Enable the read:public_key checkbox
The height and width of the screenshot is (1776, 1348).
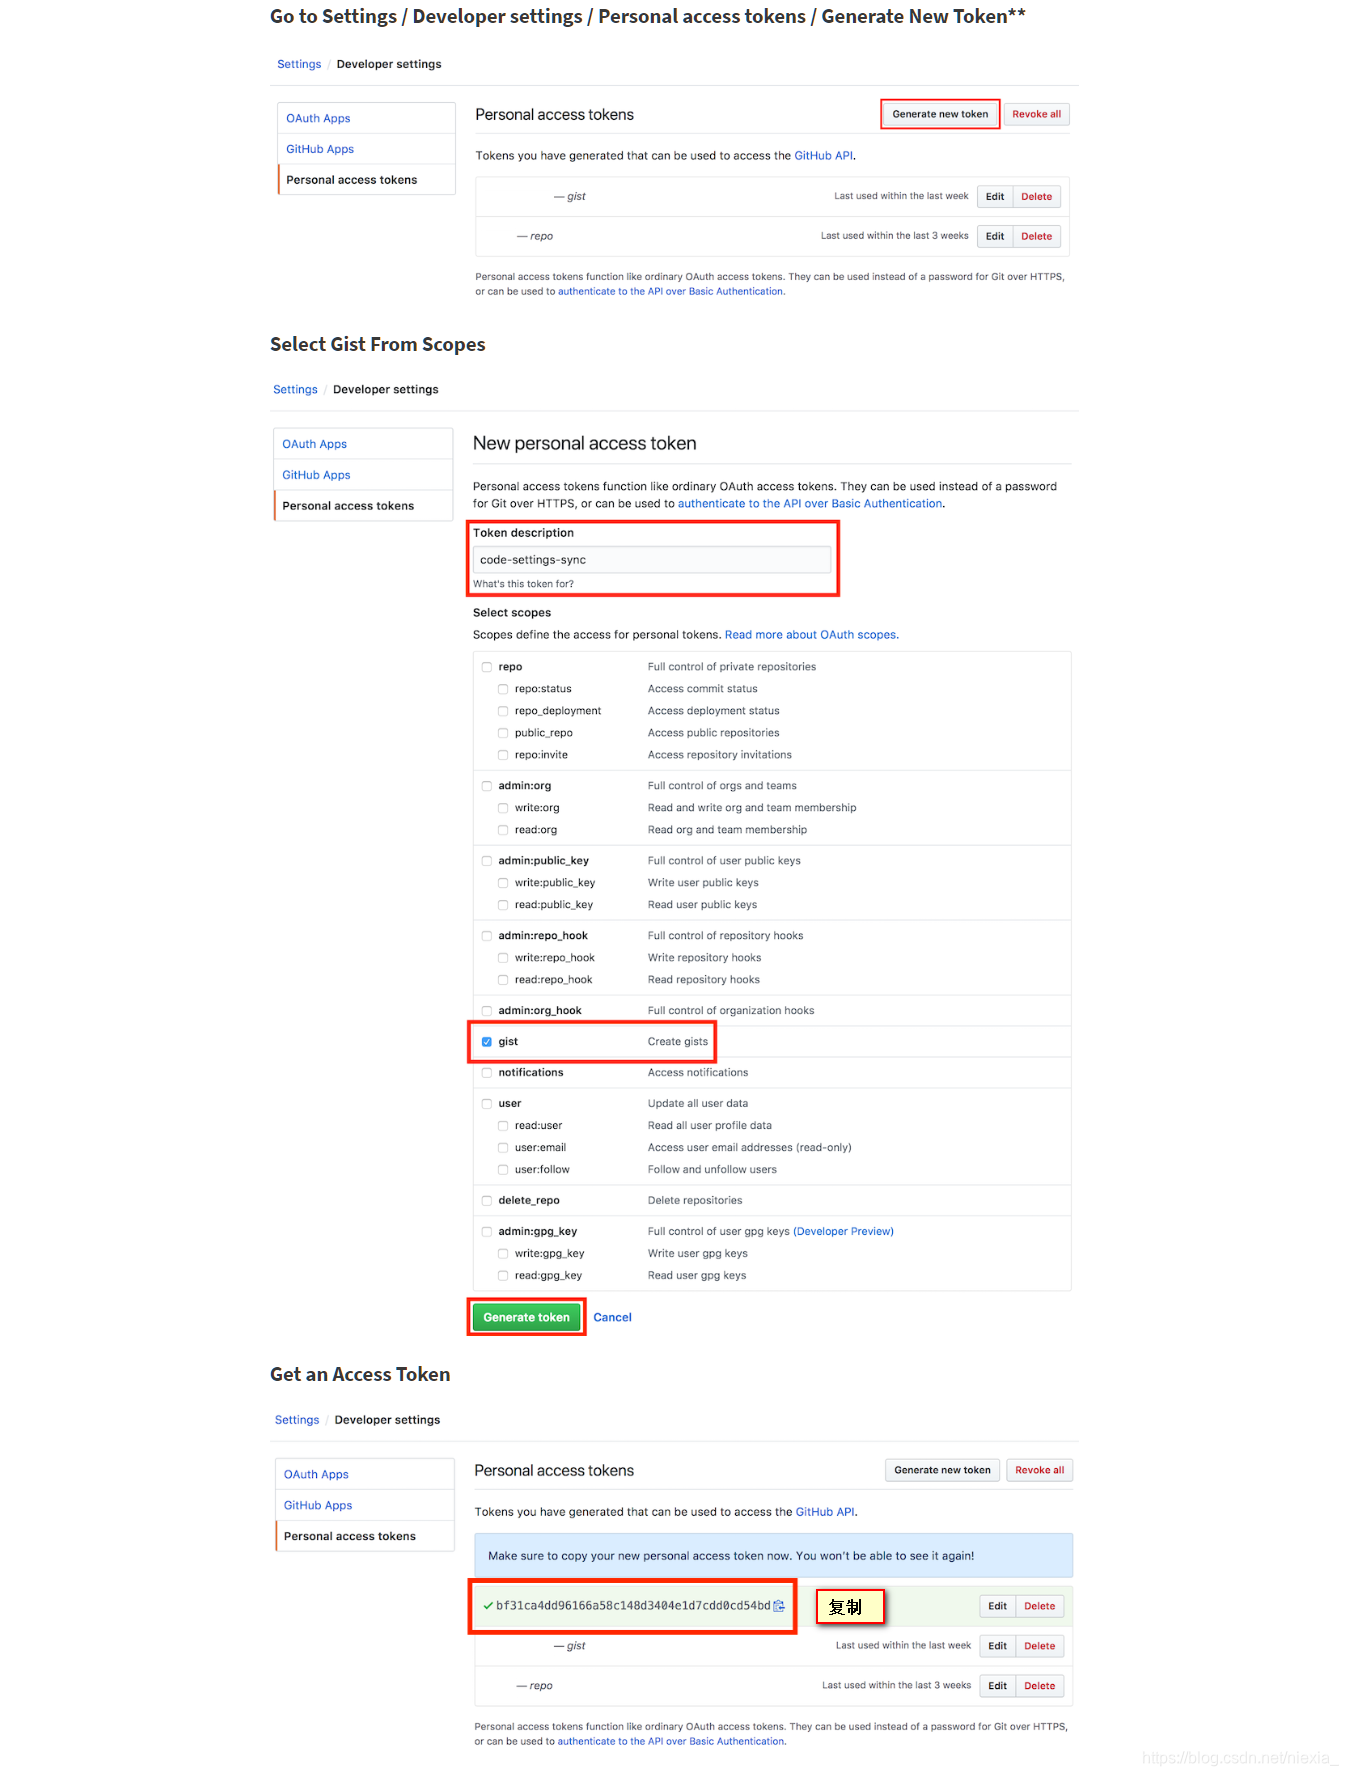coord(503,905)
